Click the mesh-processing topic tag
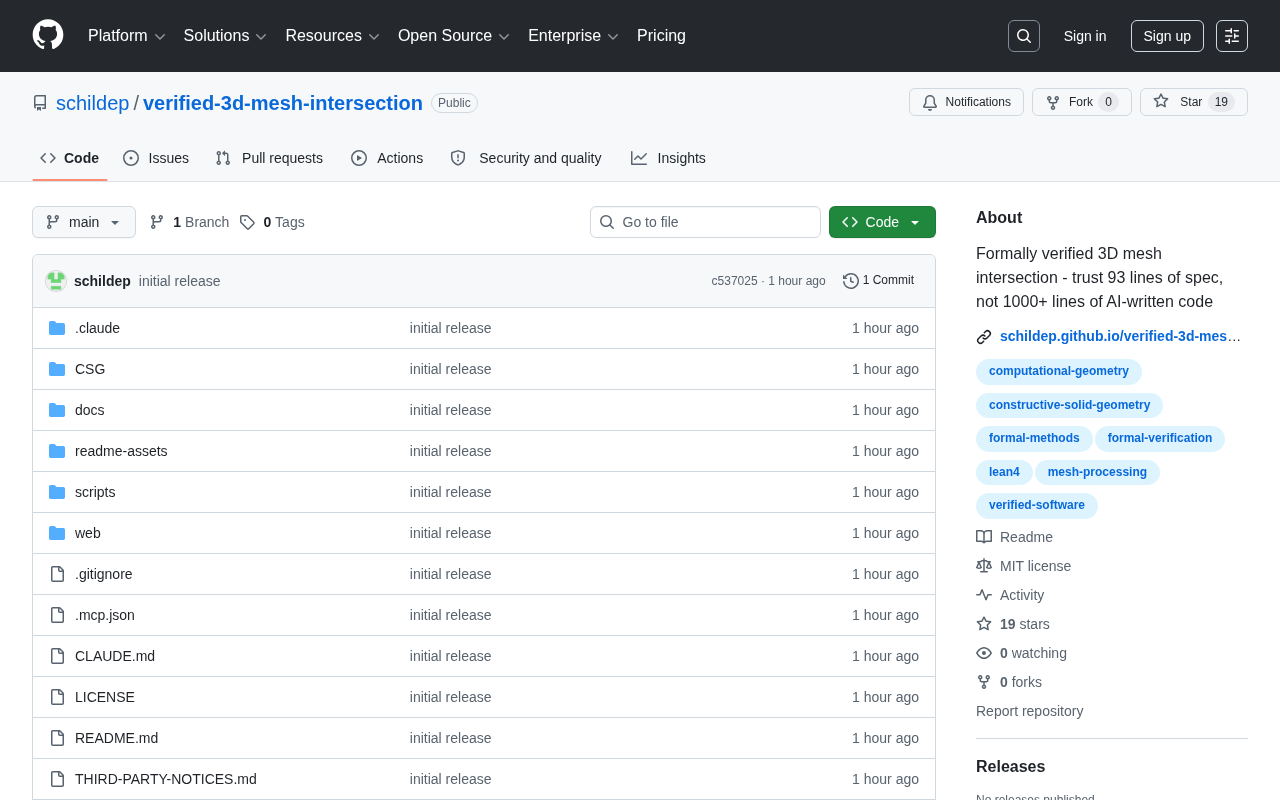Image resolution: width=1280 pixels, height=800 pixels. [x=1097, y=473]
